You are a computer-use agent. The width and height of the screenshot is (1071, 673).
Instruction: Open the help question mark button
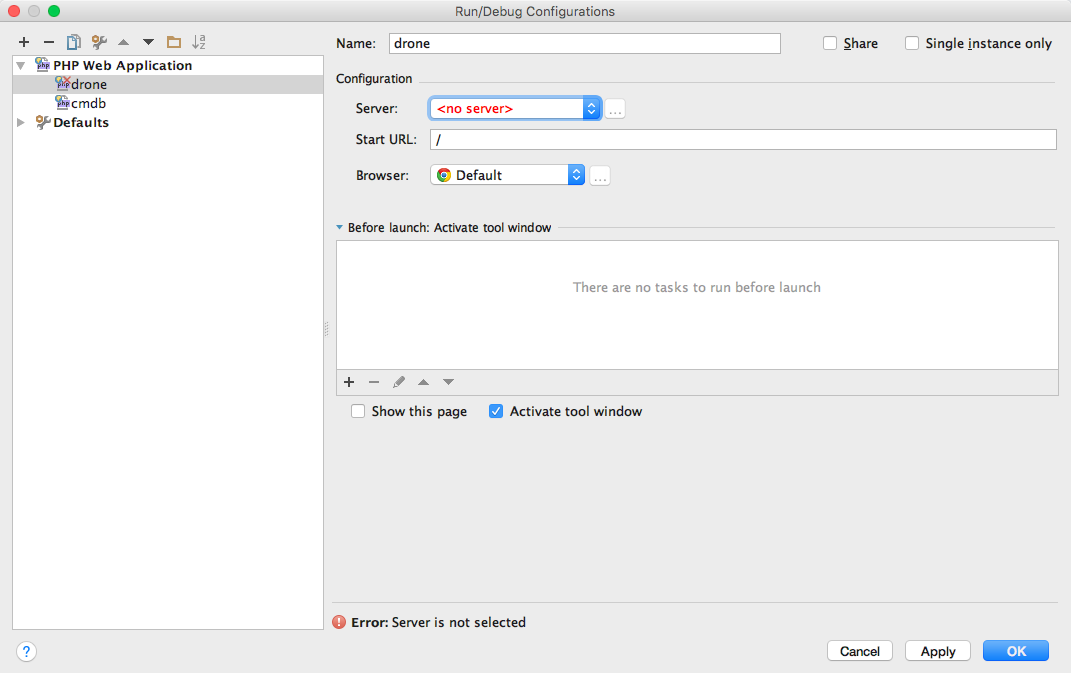tap(26, 652)
